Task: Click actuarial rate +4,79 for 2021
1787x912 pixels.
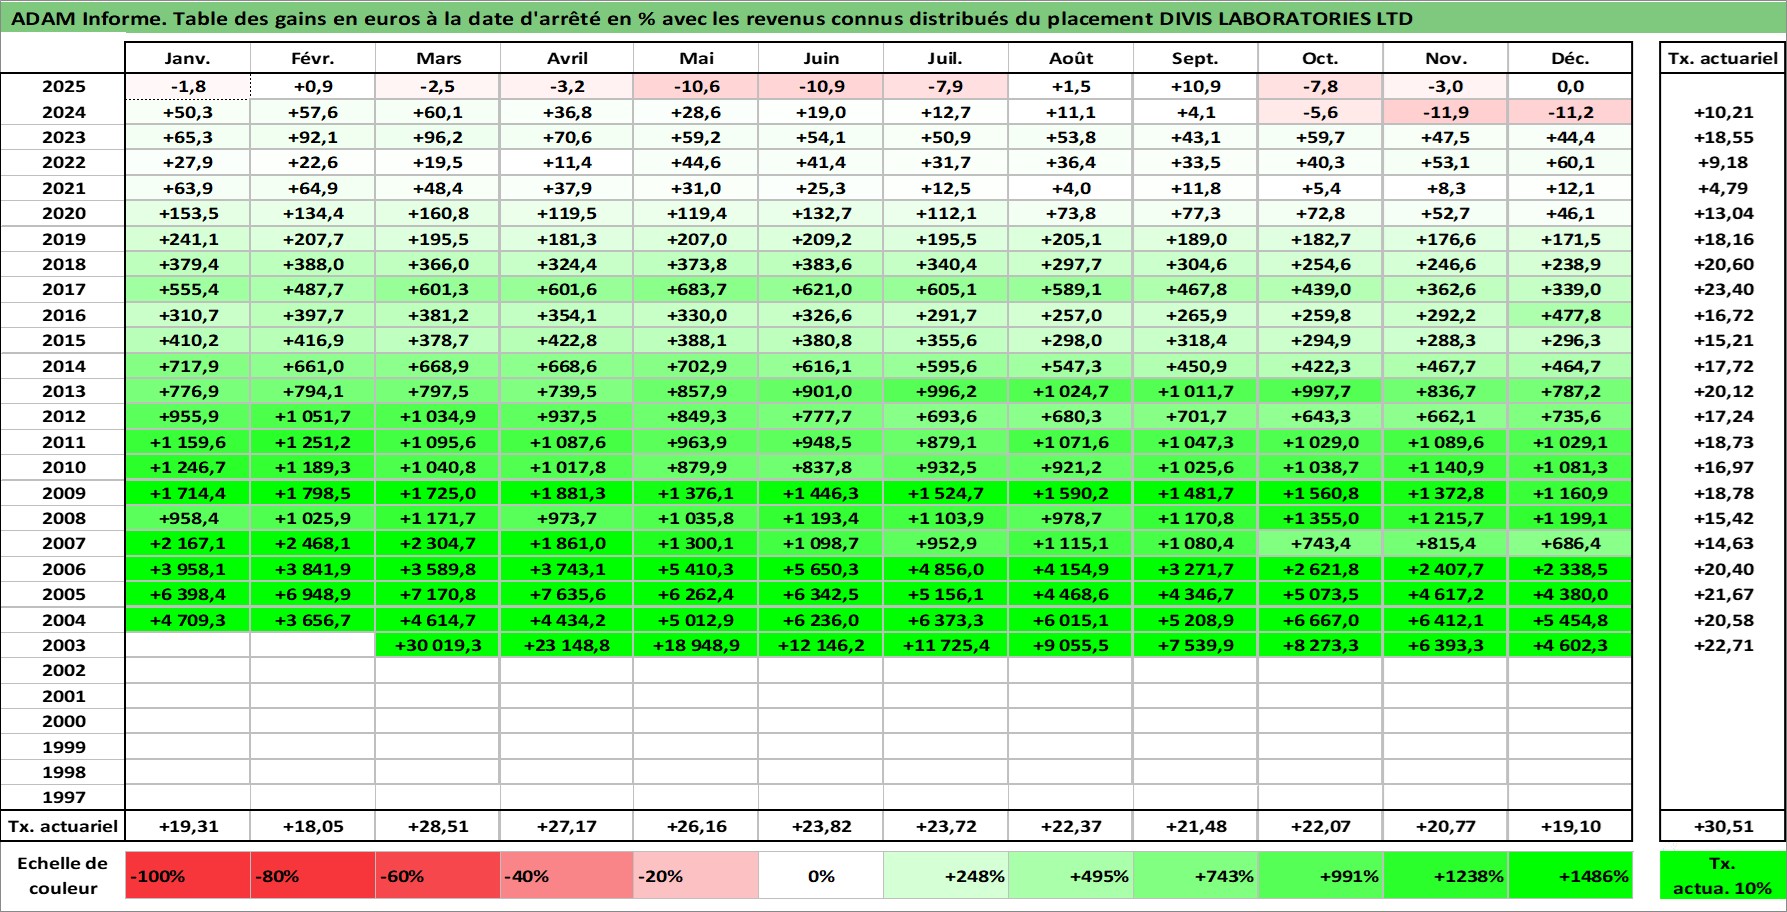Action: (x=1723, y=188)
